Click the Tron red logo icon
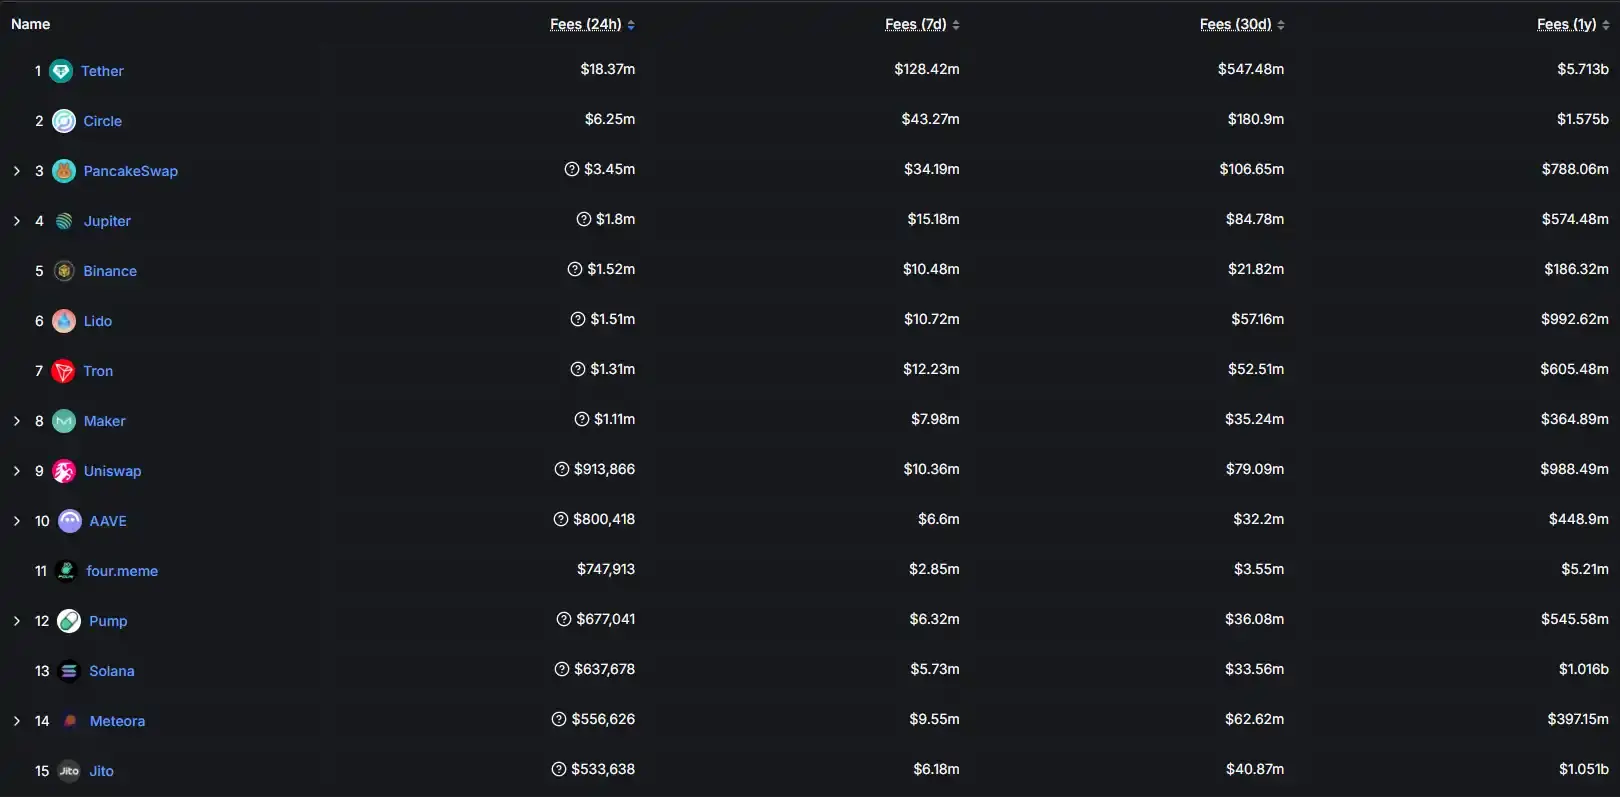Viewport: 1620px width, 797px height. coord(63,371)
